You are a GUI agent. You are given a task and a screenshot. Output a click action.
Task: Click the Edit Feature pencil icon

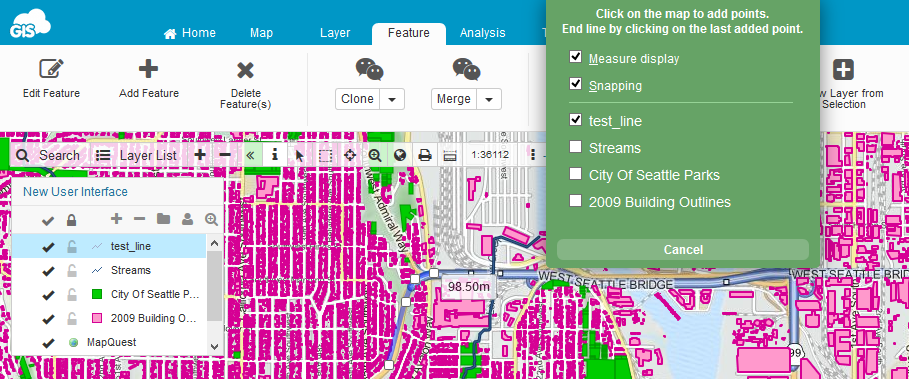(x=52, y=69)
